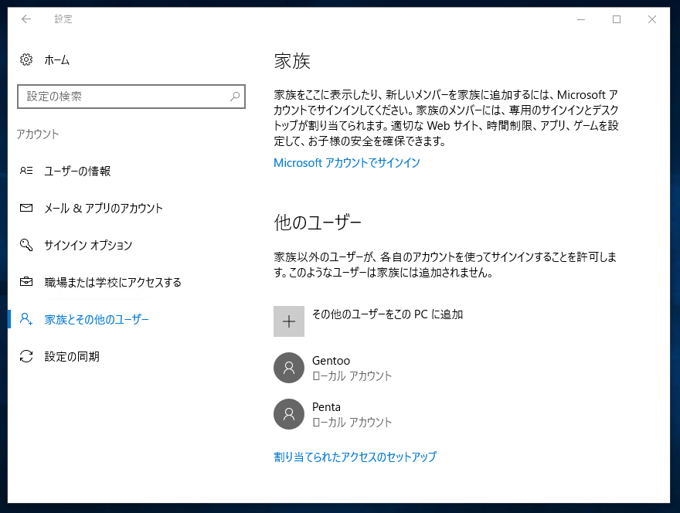Click the briefcase icon for 職場または学校
This screenshot has width=680, height=513.
pos(26,282)
